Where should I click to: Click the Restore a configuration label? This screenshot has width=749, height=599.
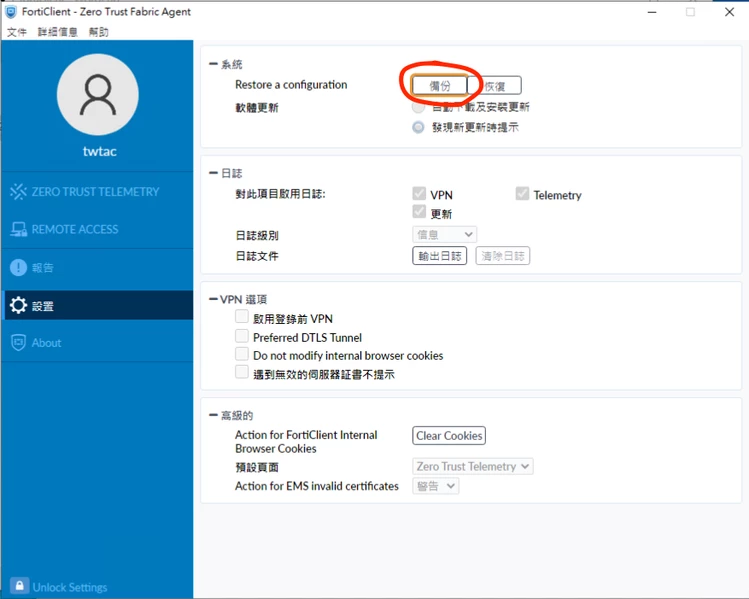click(x=291, y=85)
